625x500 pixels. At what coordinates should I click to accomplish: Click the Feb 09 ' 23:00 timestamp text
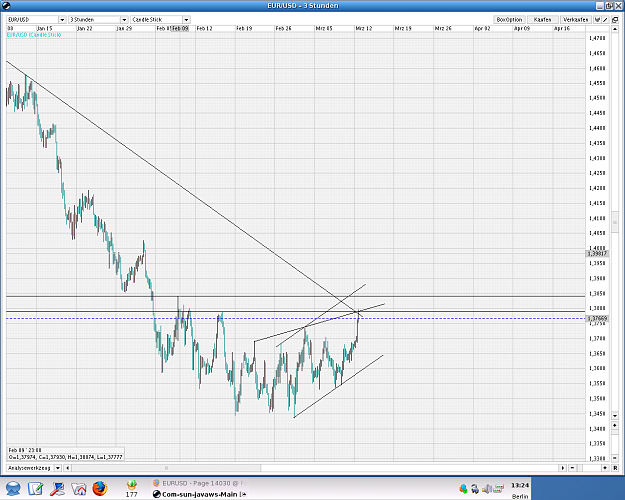(25, 450)
